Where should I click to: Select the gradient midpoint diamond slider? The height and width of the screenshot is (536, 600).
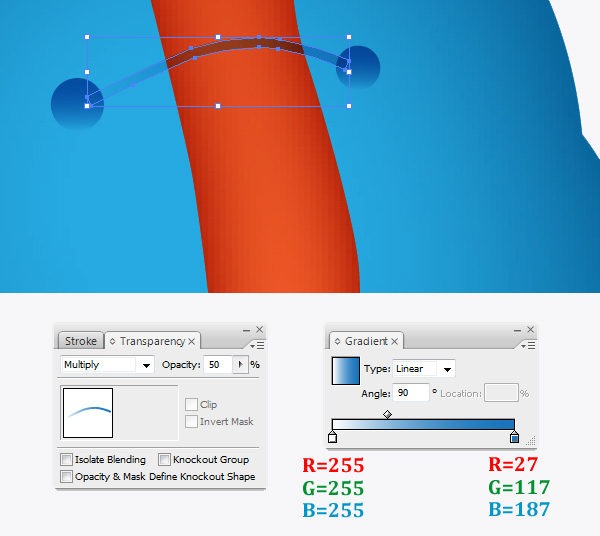pyautogui.click(x=387, y=414)
